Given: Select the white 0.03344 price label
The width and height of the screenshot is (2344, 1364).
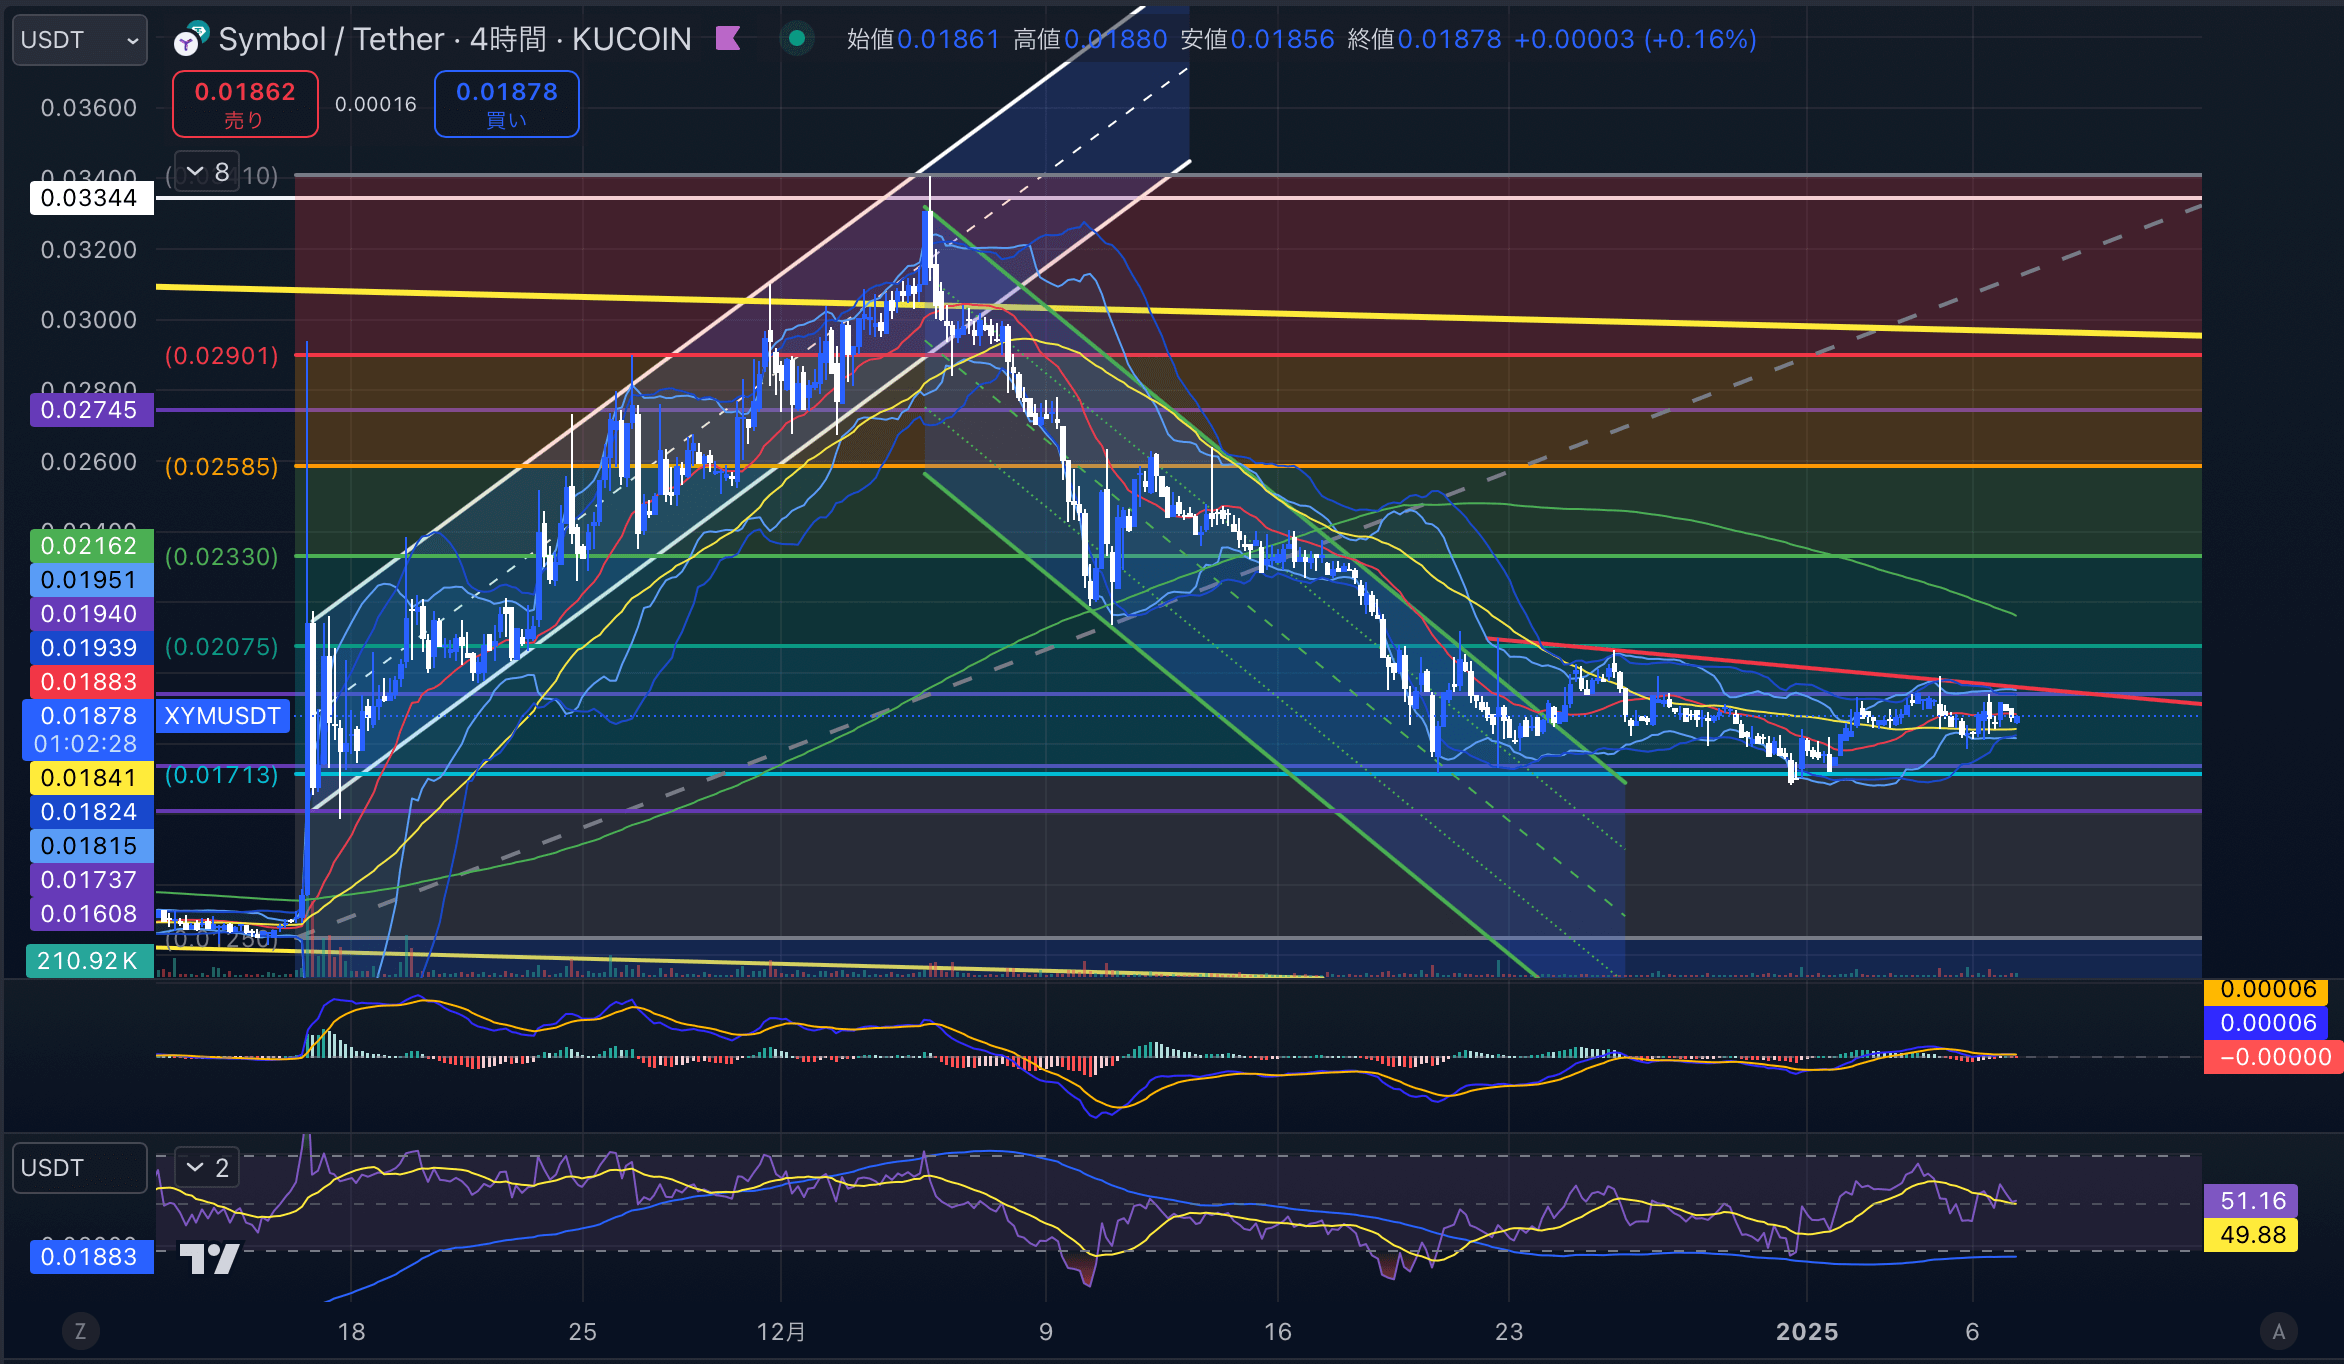Looking at the screenshot, I should click(x=92, y=198).
